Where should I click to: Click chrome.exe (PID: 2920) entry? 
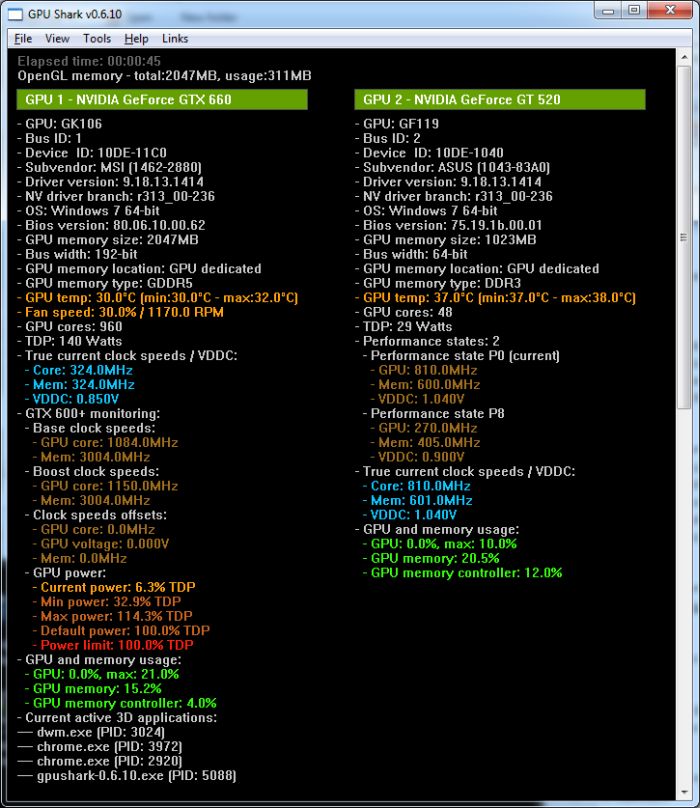(100, 761)
